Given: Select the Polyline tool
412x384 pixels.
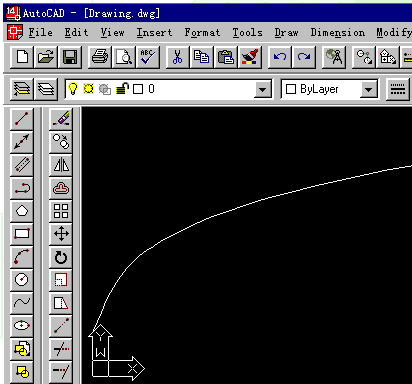Looking at the screenshot, I should [x=22, y=188].
